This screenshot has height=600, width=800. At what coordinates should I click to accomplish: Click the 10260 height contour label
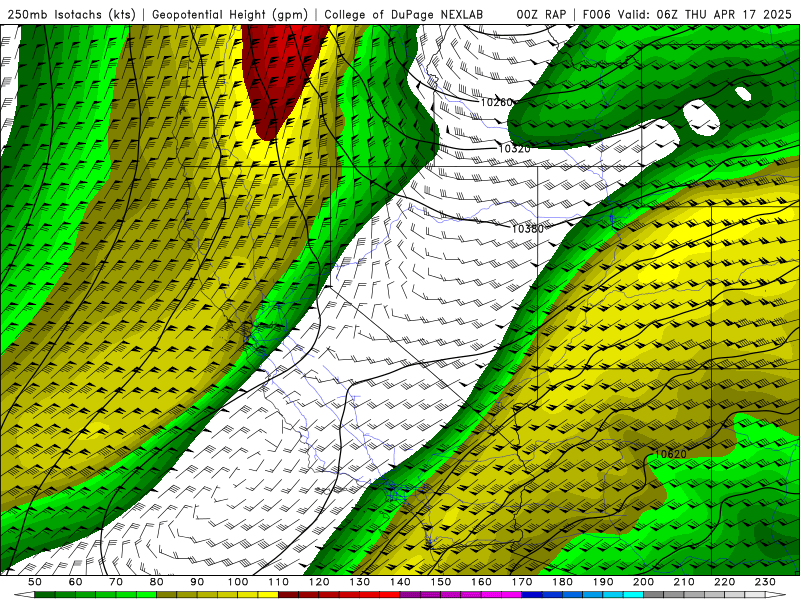(x=496, y=102)
